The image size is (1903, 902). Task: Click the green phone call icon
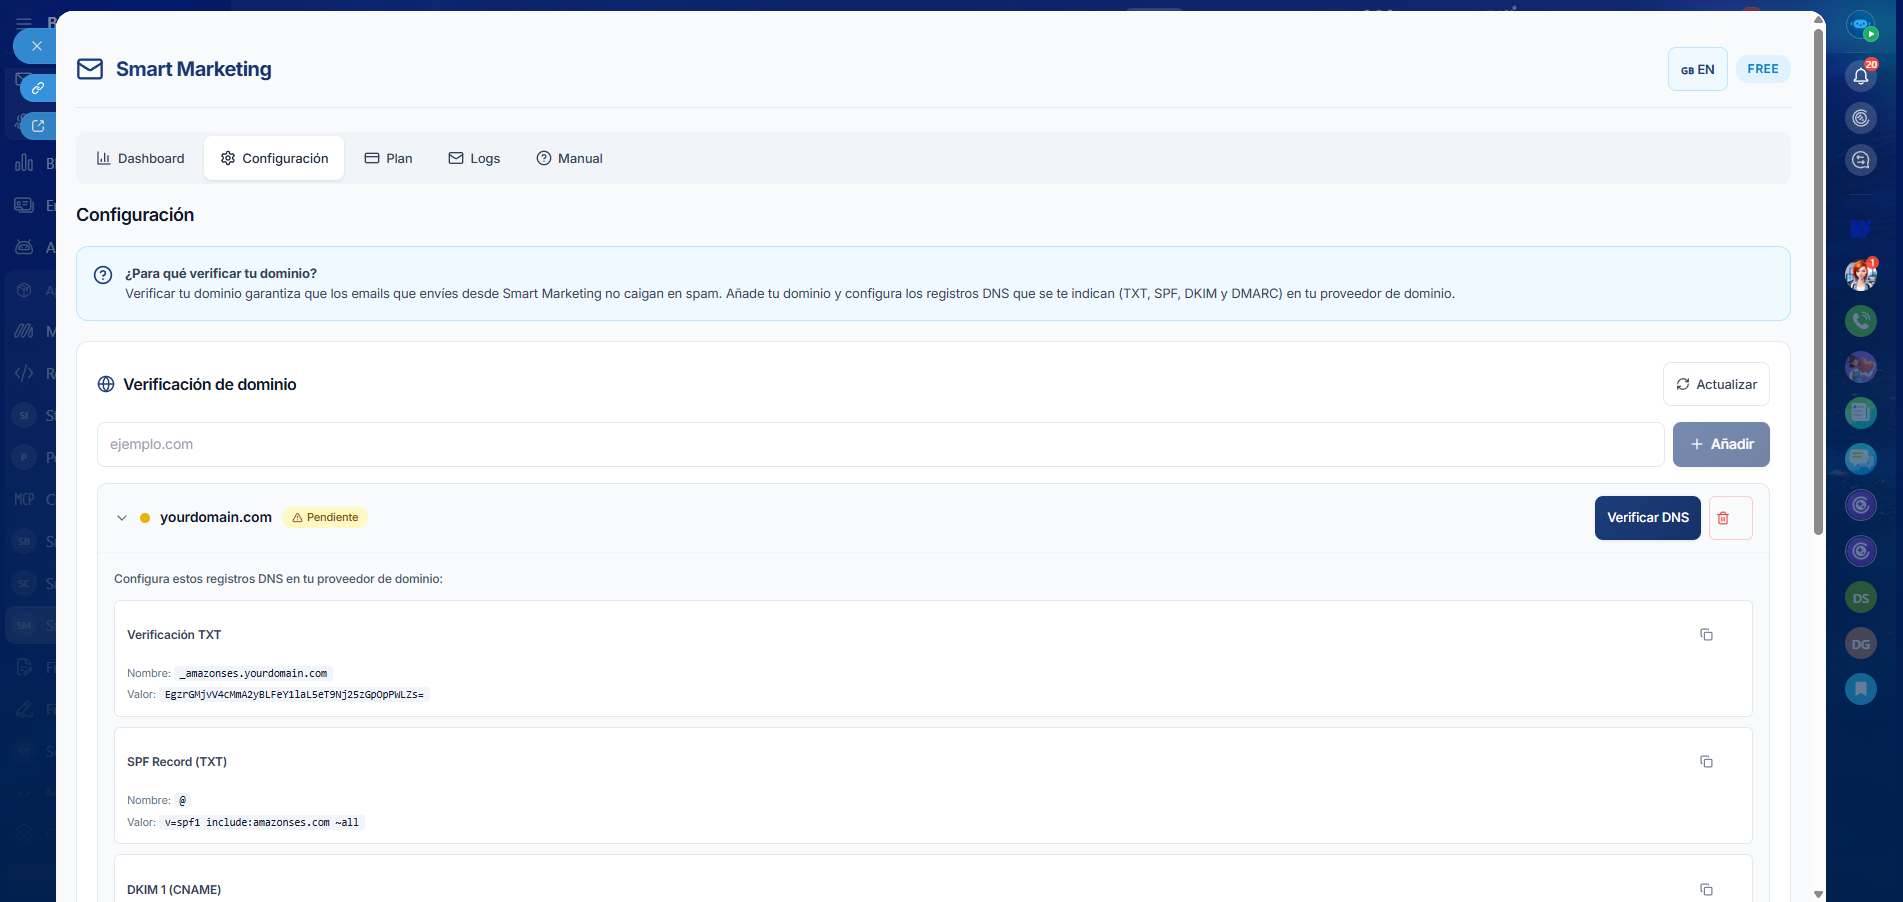click(1860, 321)
